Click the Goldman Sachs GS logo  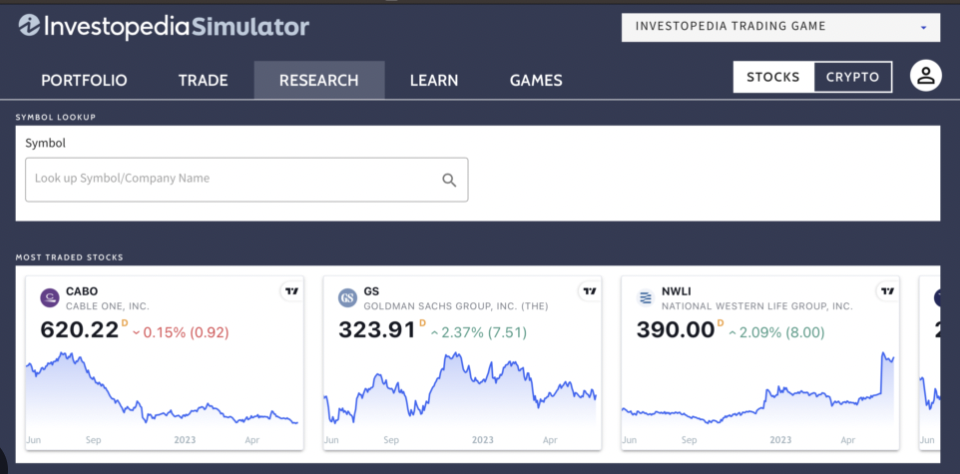coord(347,298)
